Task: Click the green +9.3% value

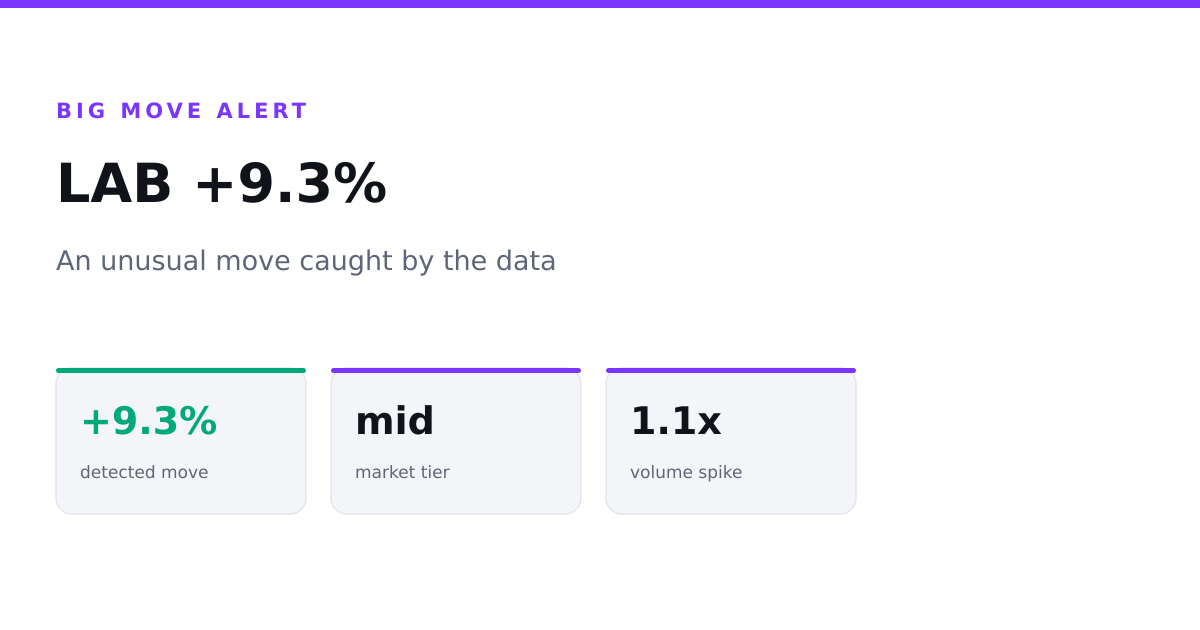Action: point(148,421)
